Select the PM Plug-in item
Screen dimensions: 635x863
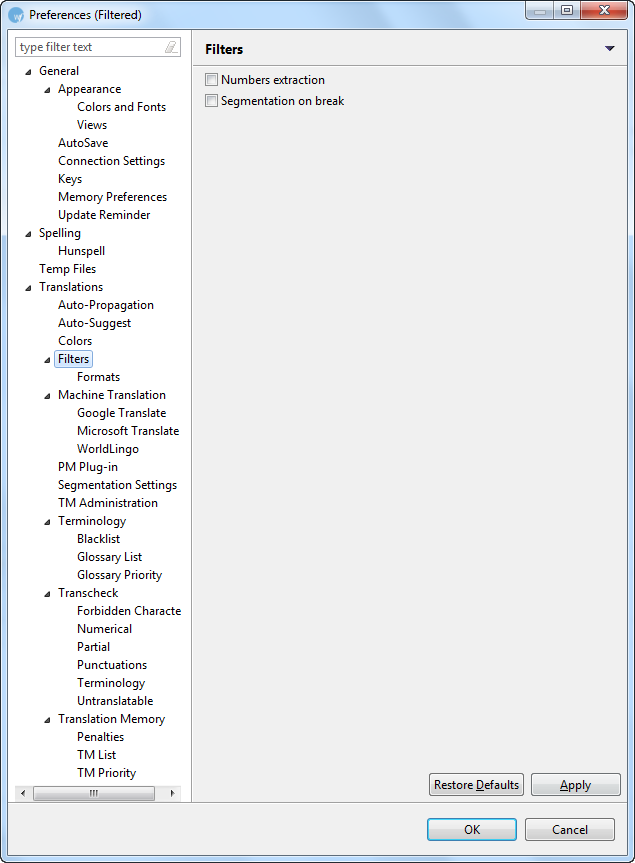(87, 467)
